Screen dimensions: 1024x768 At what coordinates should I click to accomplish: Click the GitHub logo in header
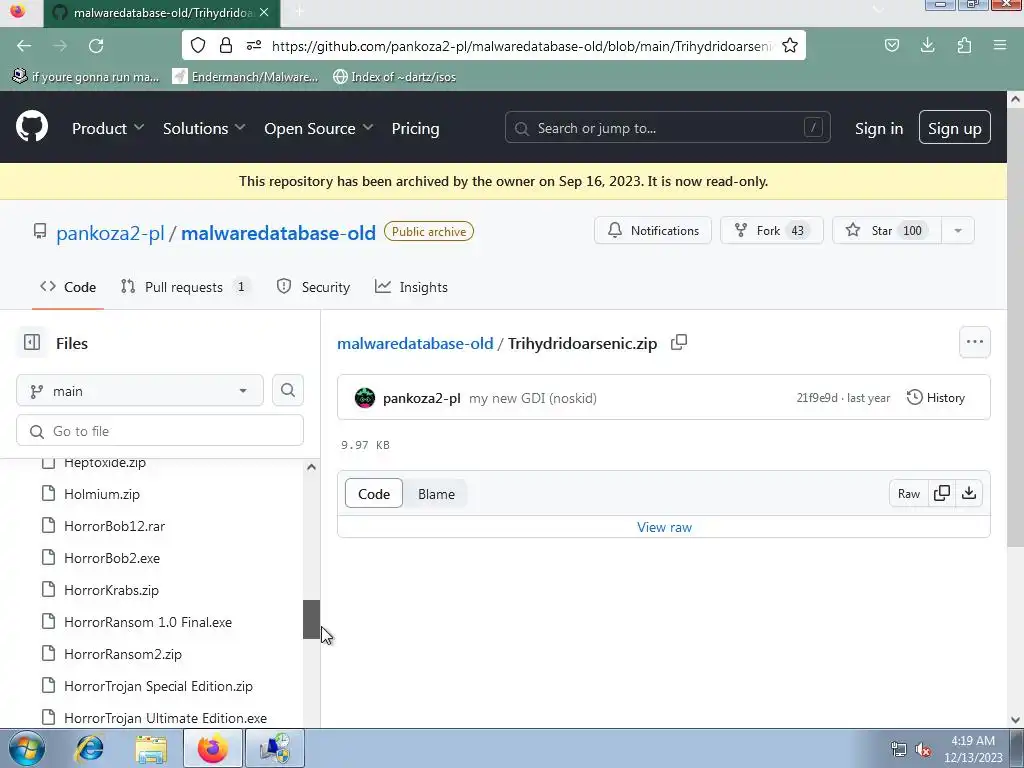31,127
